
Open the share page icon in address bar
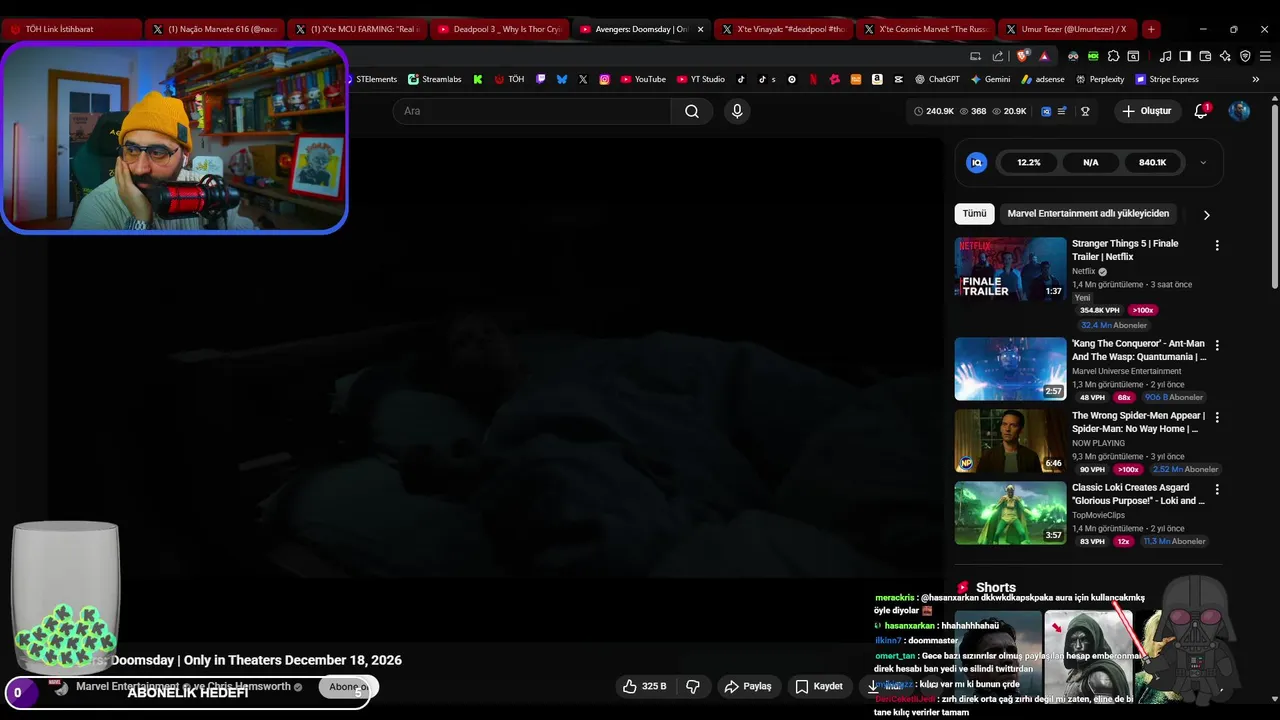point(997,56)
